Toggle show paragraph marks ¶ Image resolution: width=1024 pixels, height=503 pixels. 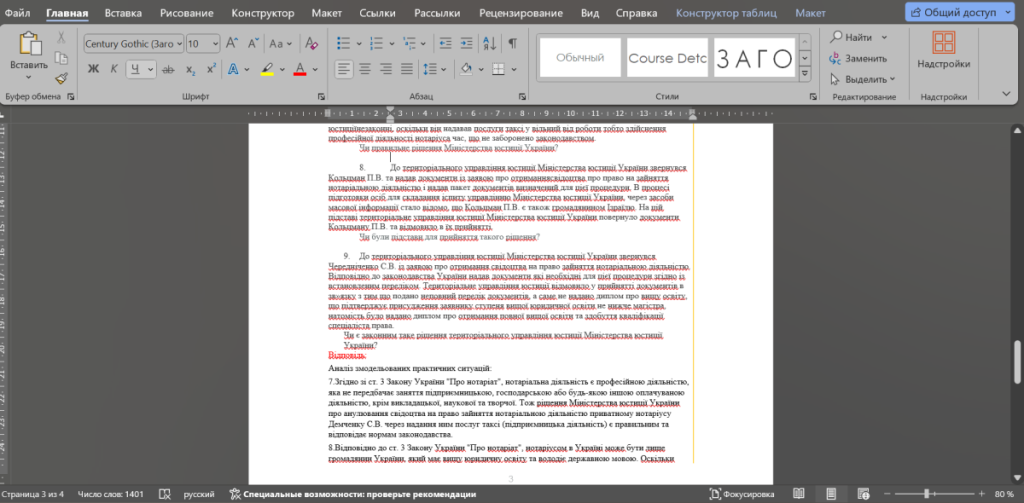tap(513, 44)
